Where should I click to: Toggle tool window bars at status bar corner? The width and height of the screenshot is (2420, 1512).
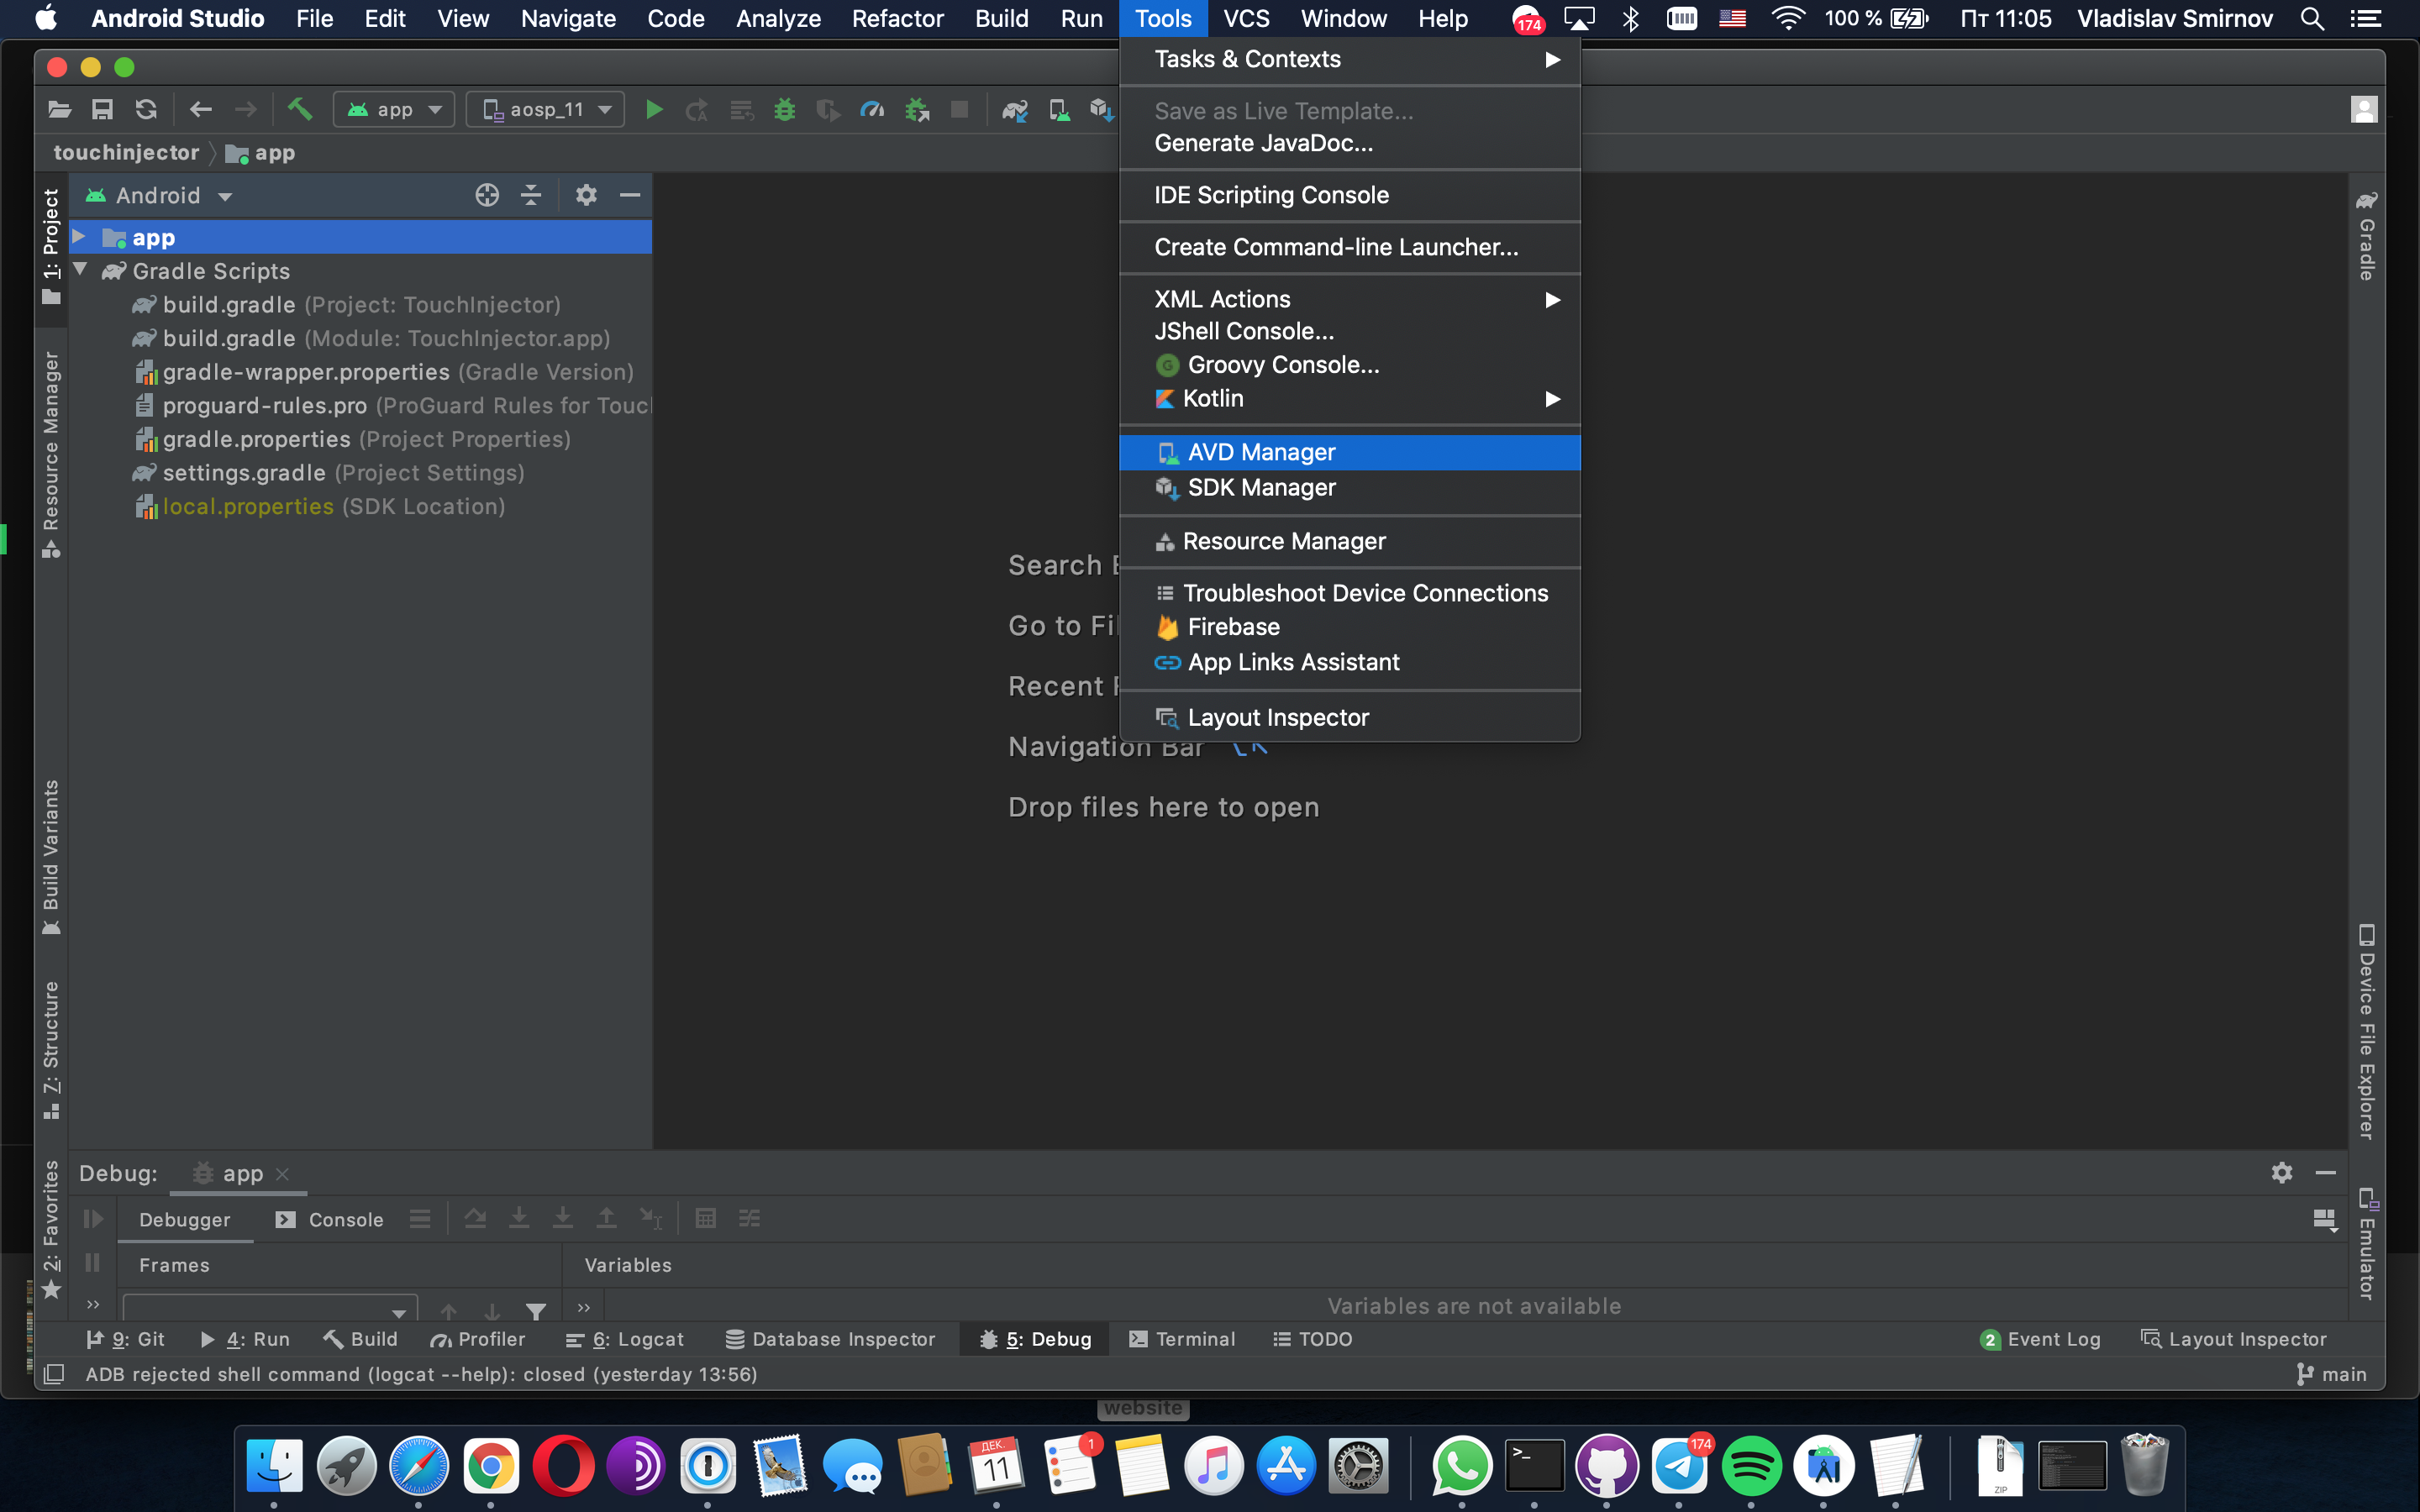[54, 1374]
